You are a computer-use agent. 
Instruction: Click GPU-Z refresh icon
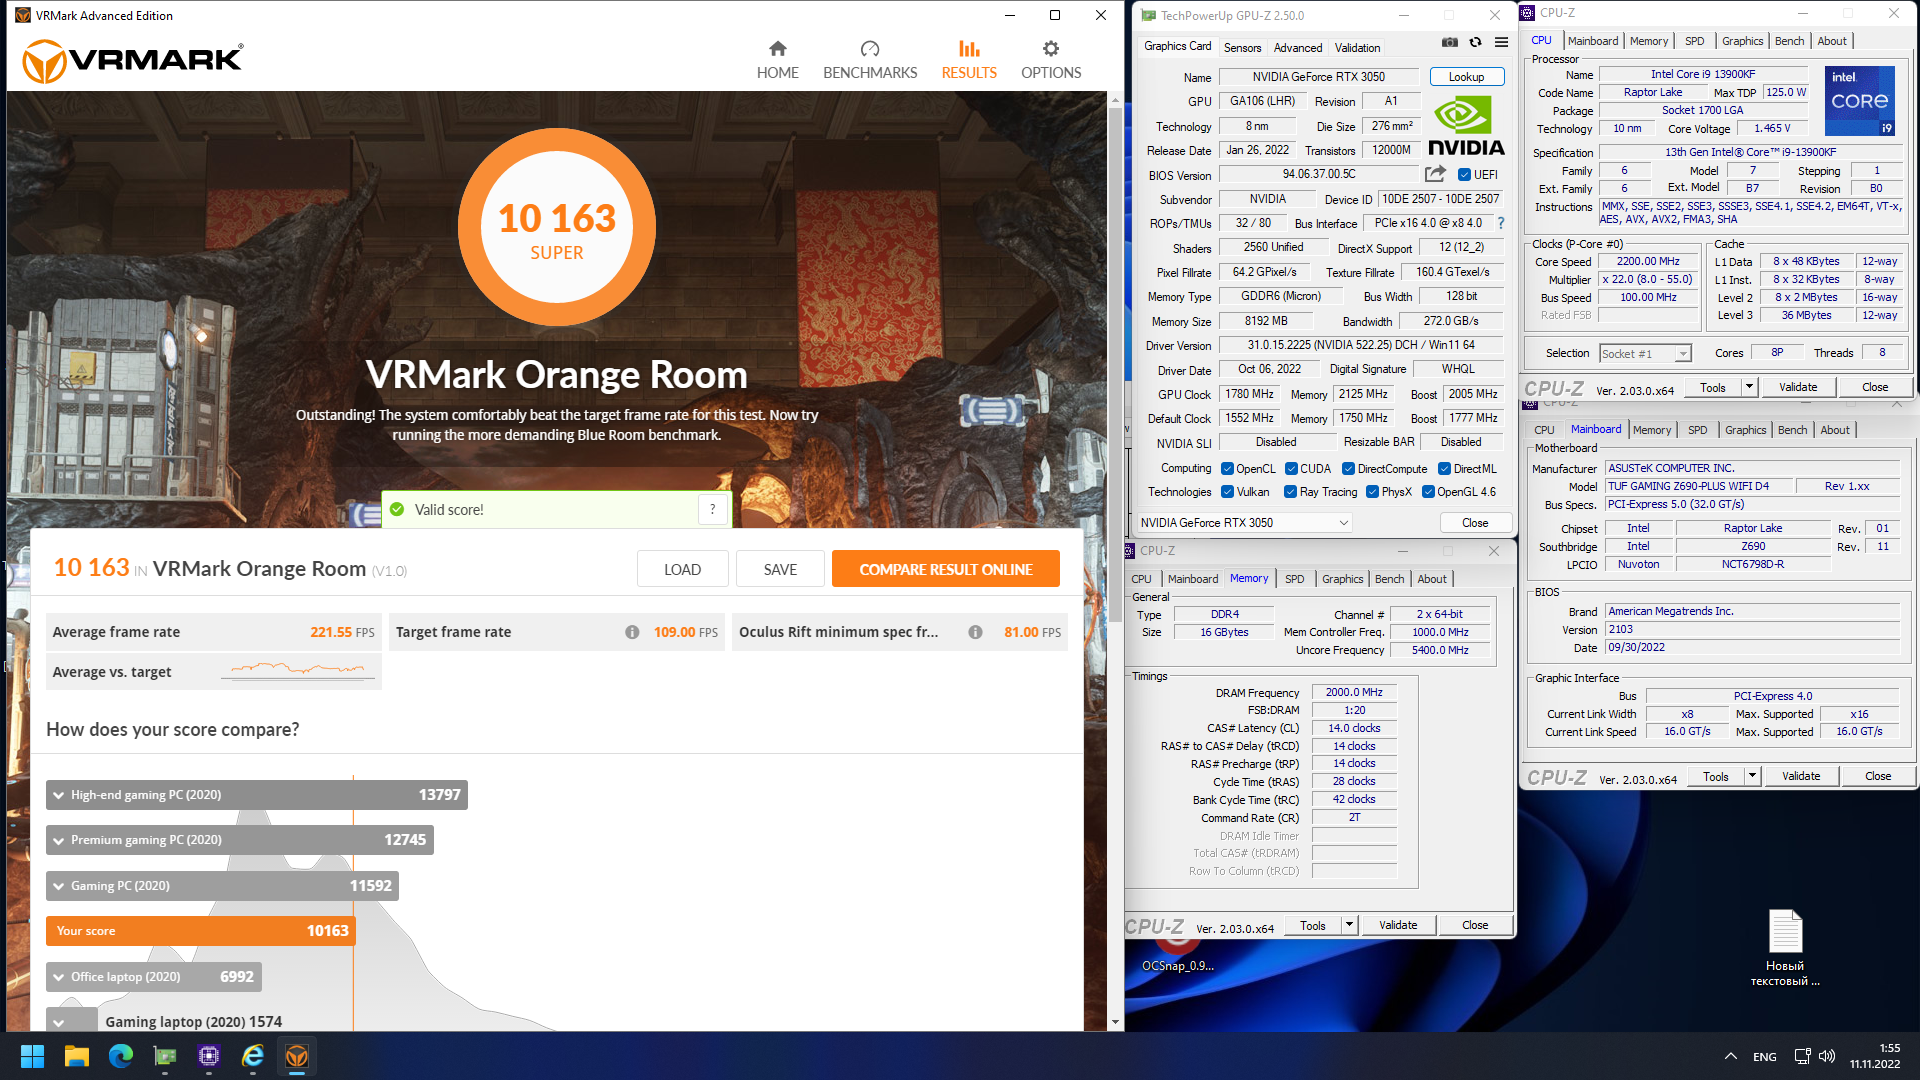(x=1475, y=42)
